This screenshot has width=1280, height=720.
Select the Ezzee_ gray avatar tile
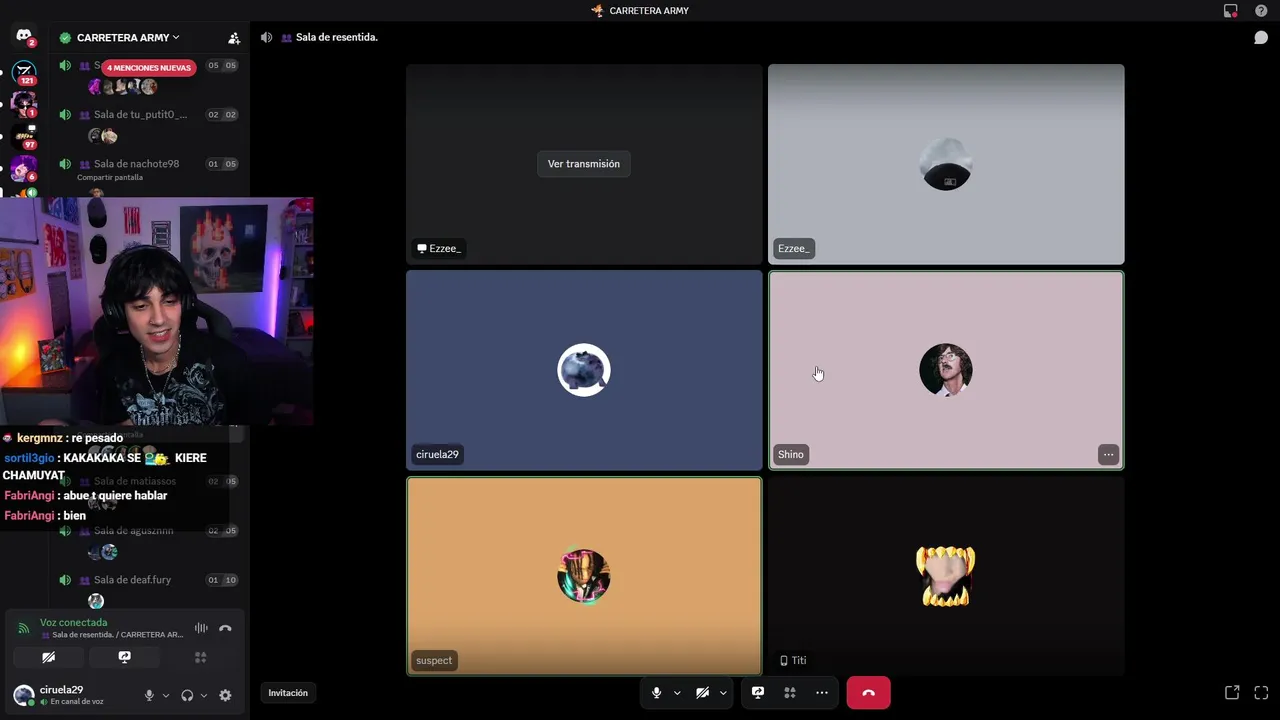[x=946, y=164]
